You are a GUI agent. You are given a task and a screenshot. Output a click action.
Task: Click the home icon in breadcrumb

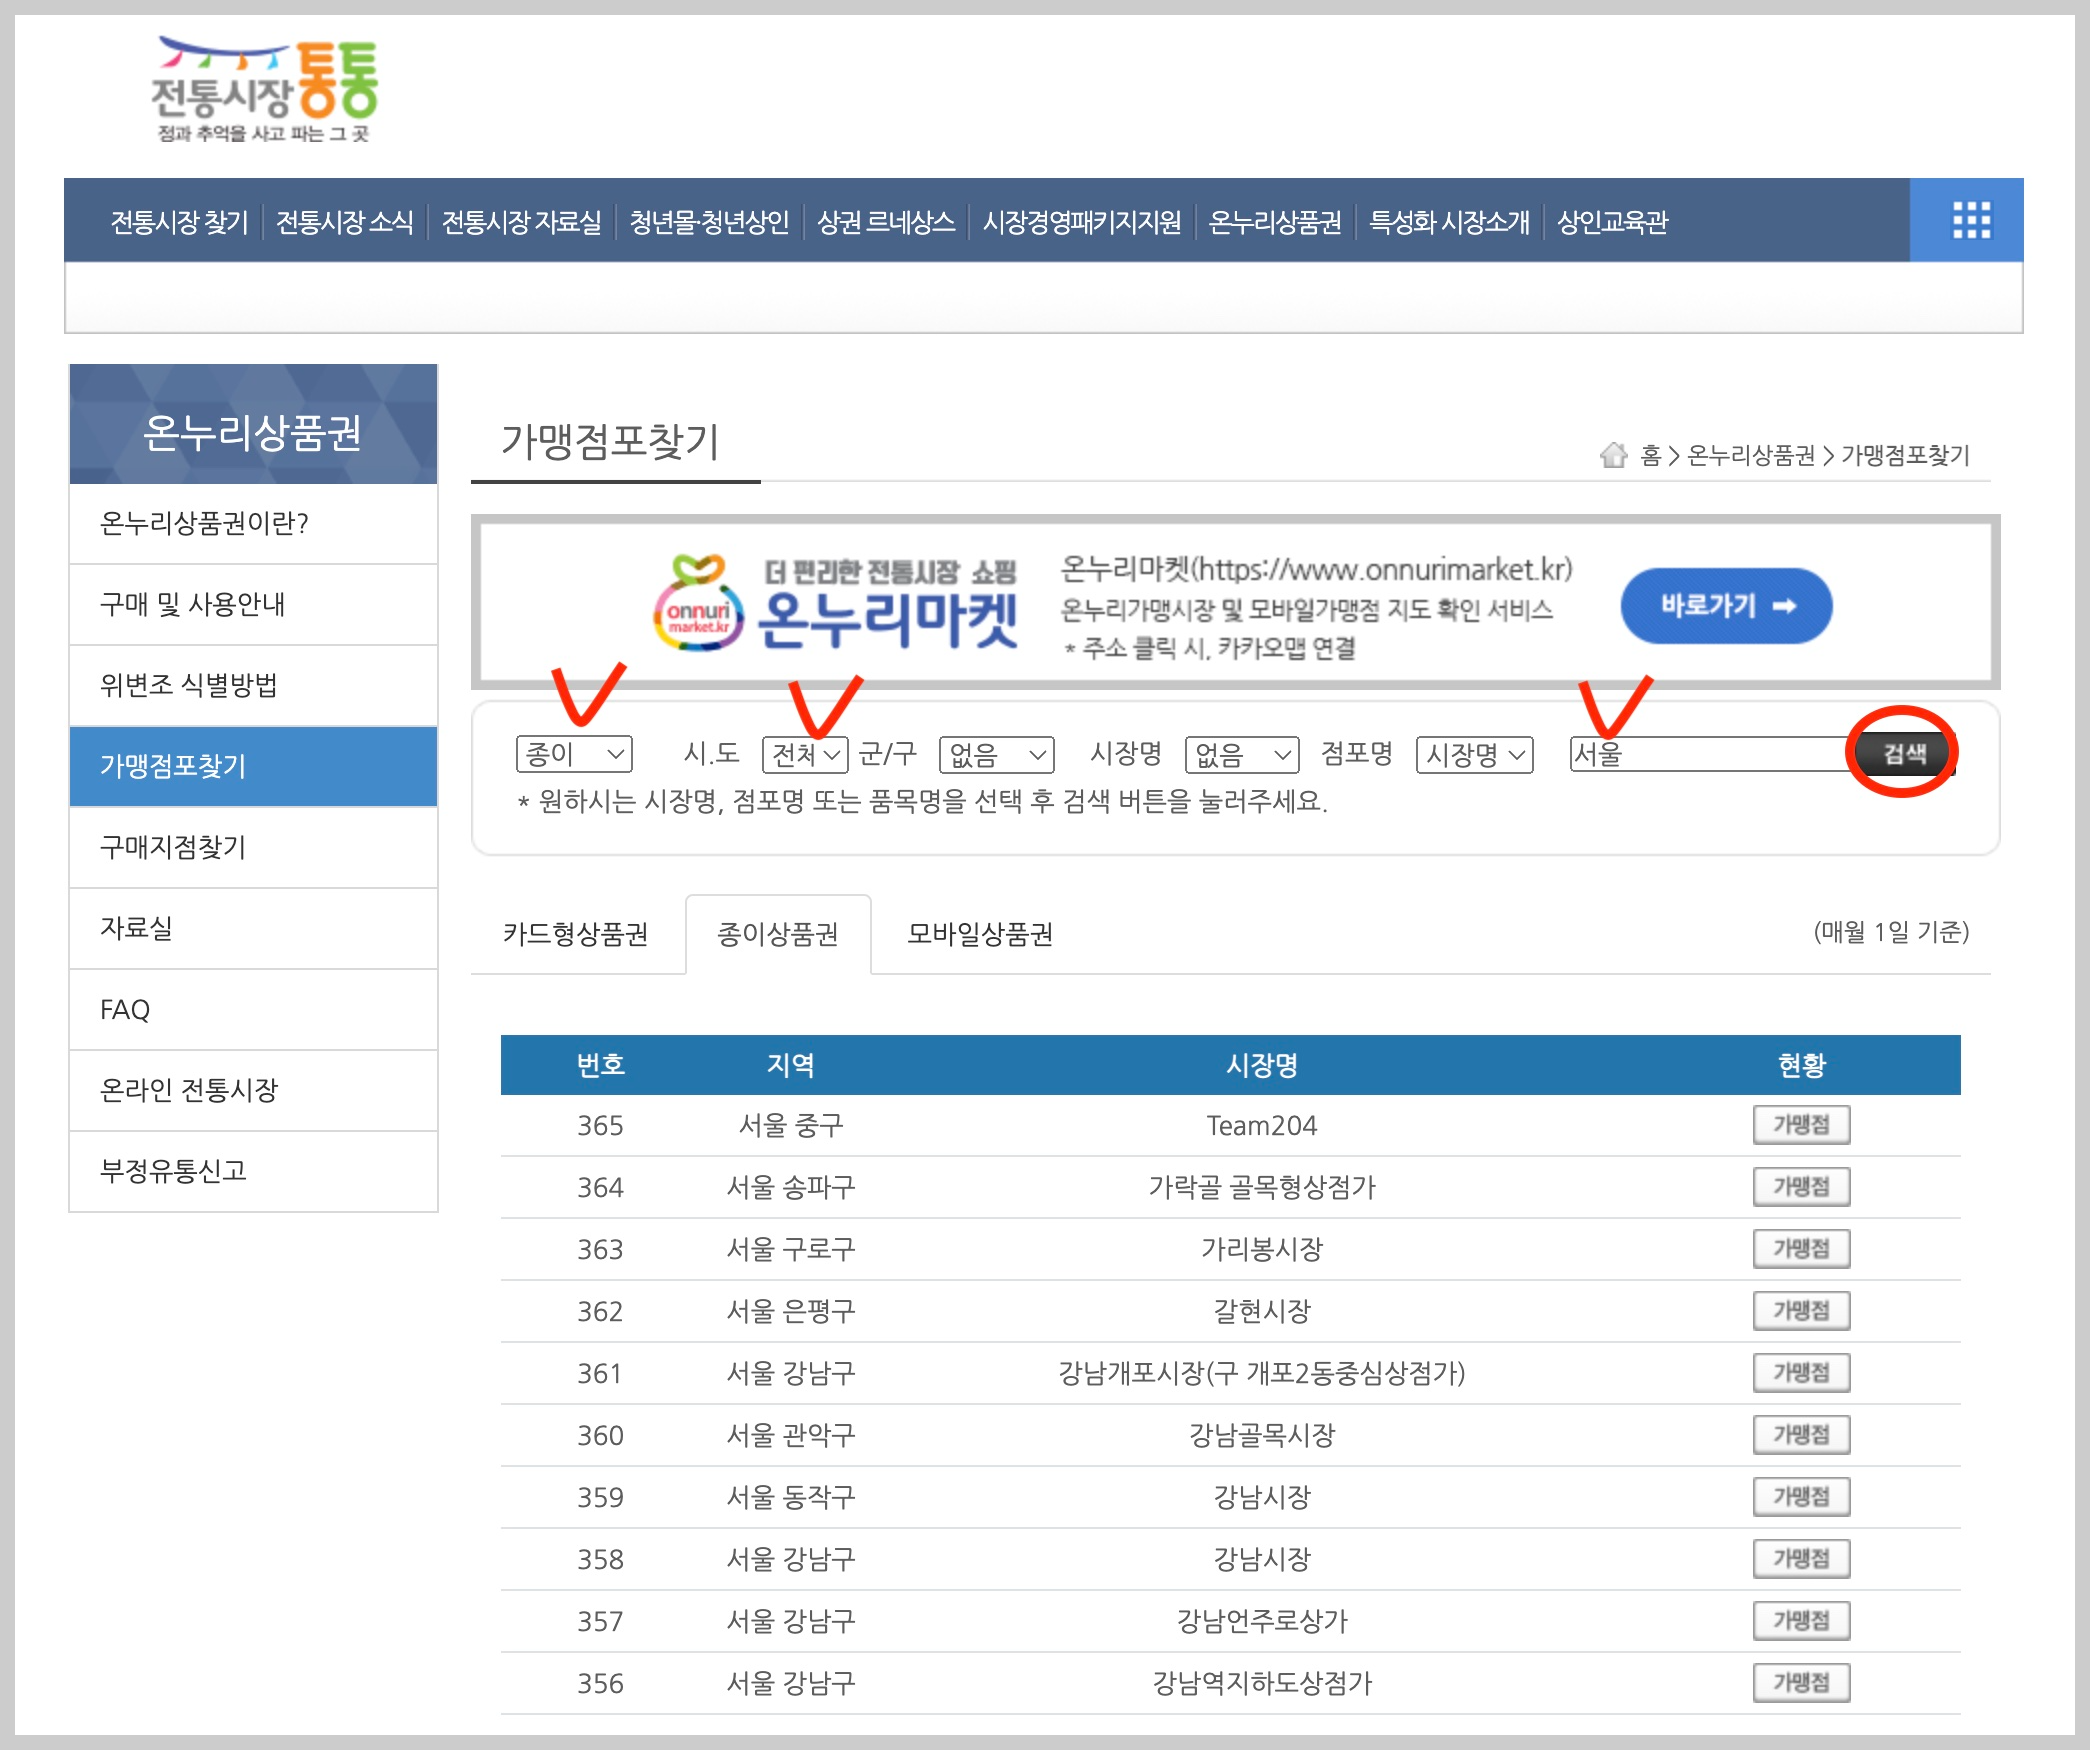coord(1612,456)
